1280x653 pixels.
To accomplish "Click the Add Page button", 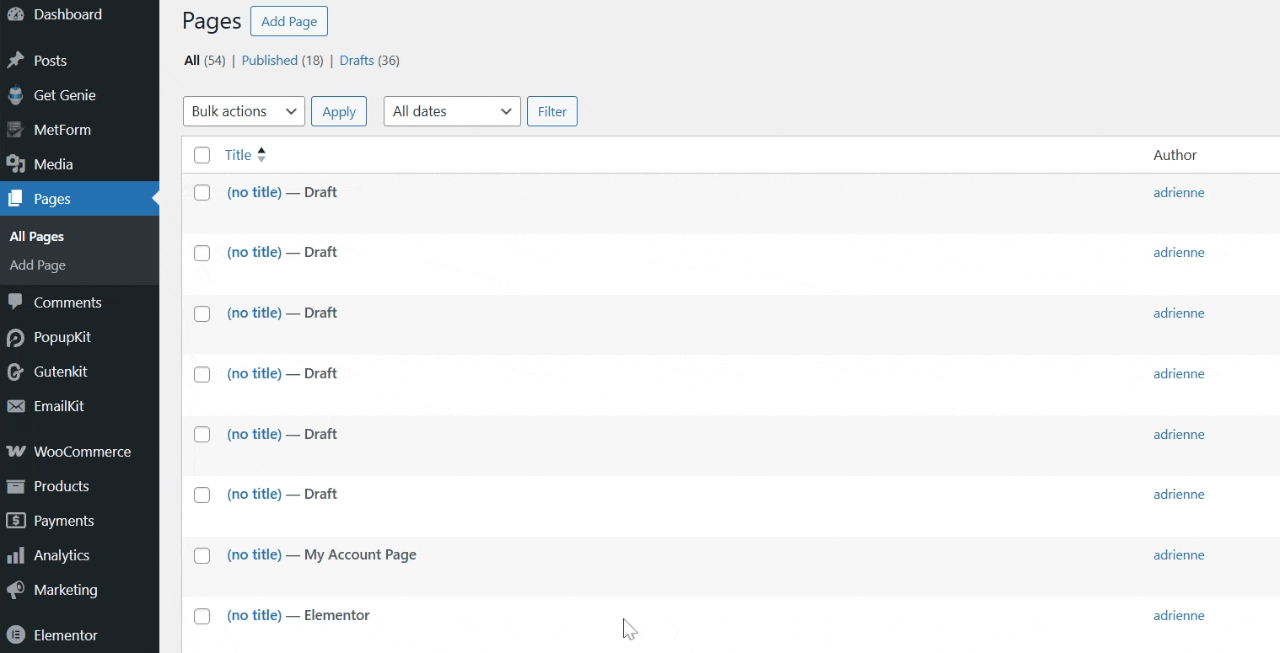I will point(288,21).
